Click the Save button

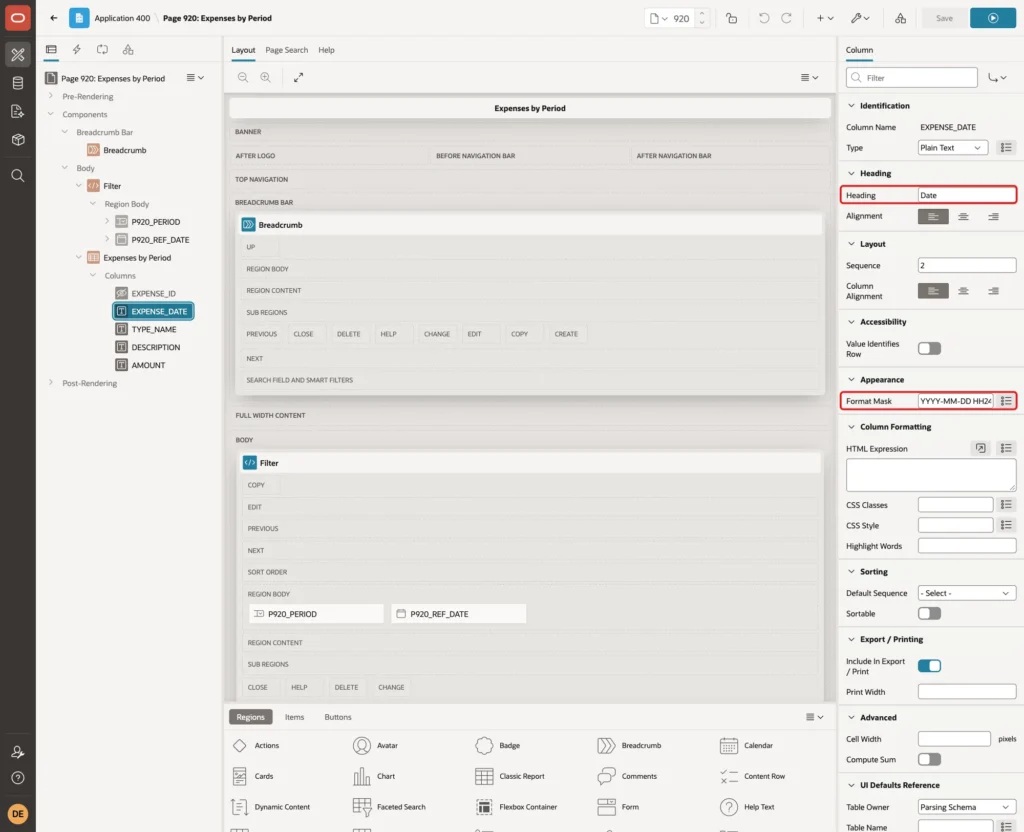[944, 18]
